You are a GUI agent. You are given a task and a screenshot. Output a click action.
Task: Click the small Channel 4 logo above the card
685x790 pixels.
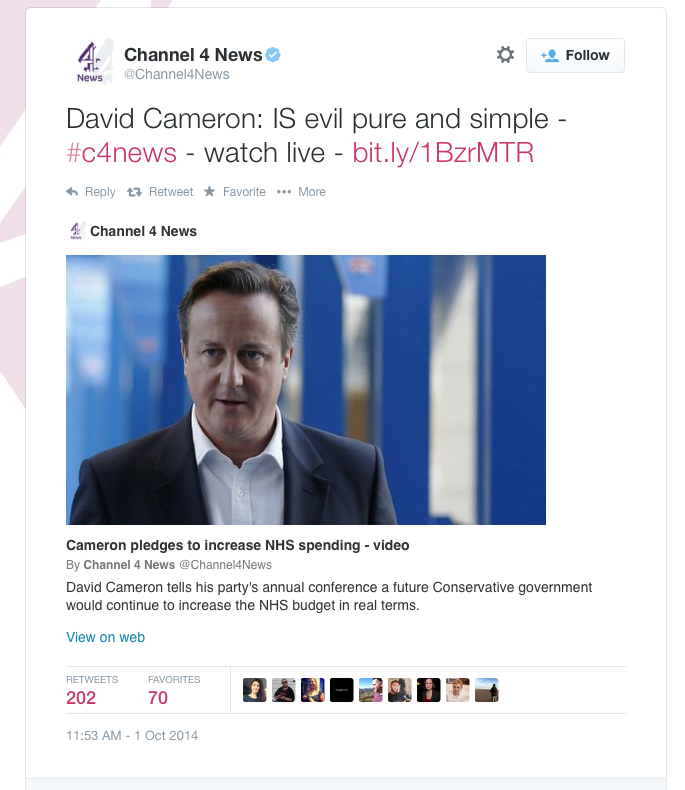(x=76, y=231)
